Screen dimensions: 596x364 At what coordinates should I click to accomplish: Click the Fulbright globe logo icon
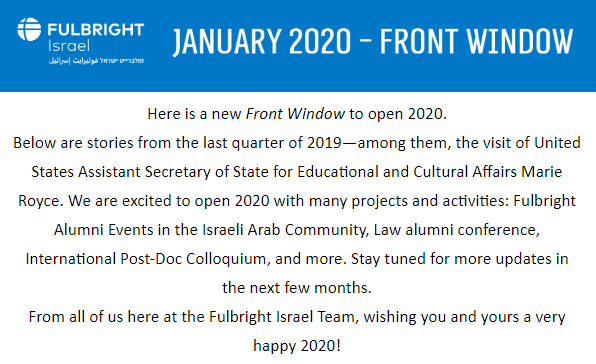pyautogui.click(x=29, y=29)
